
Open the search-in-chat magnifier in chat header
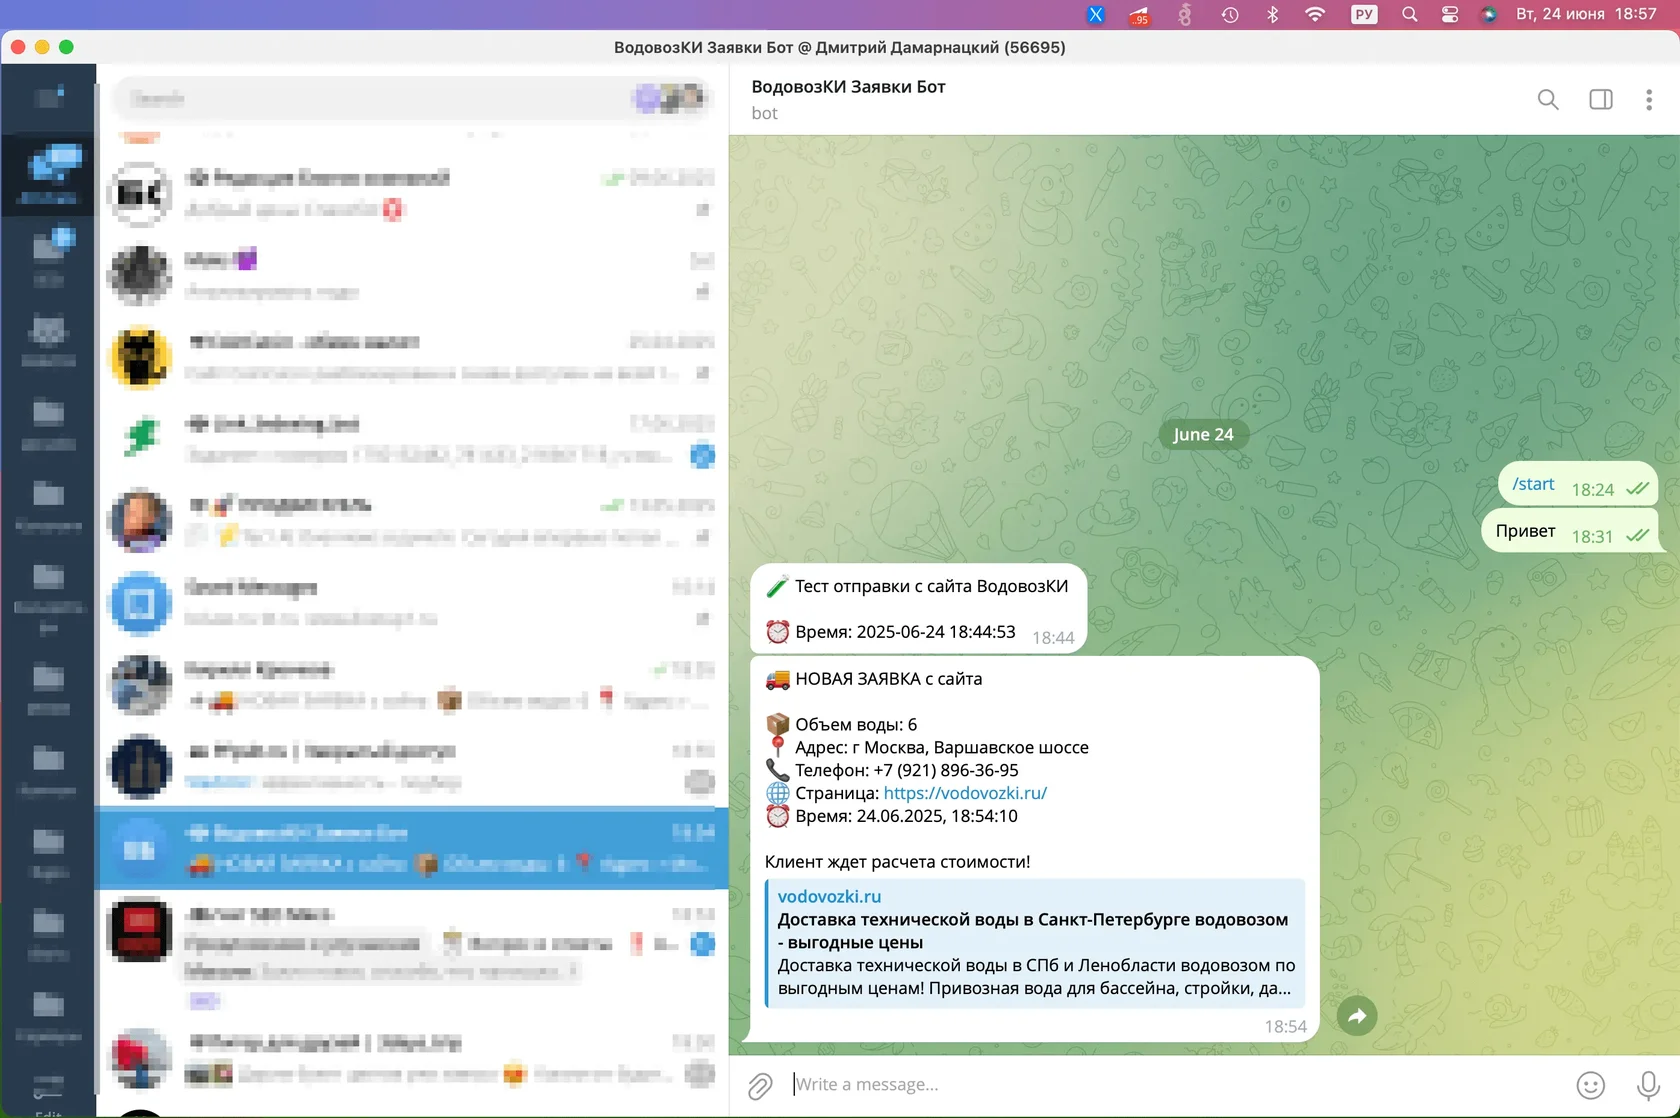pos(1548,99)
